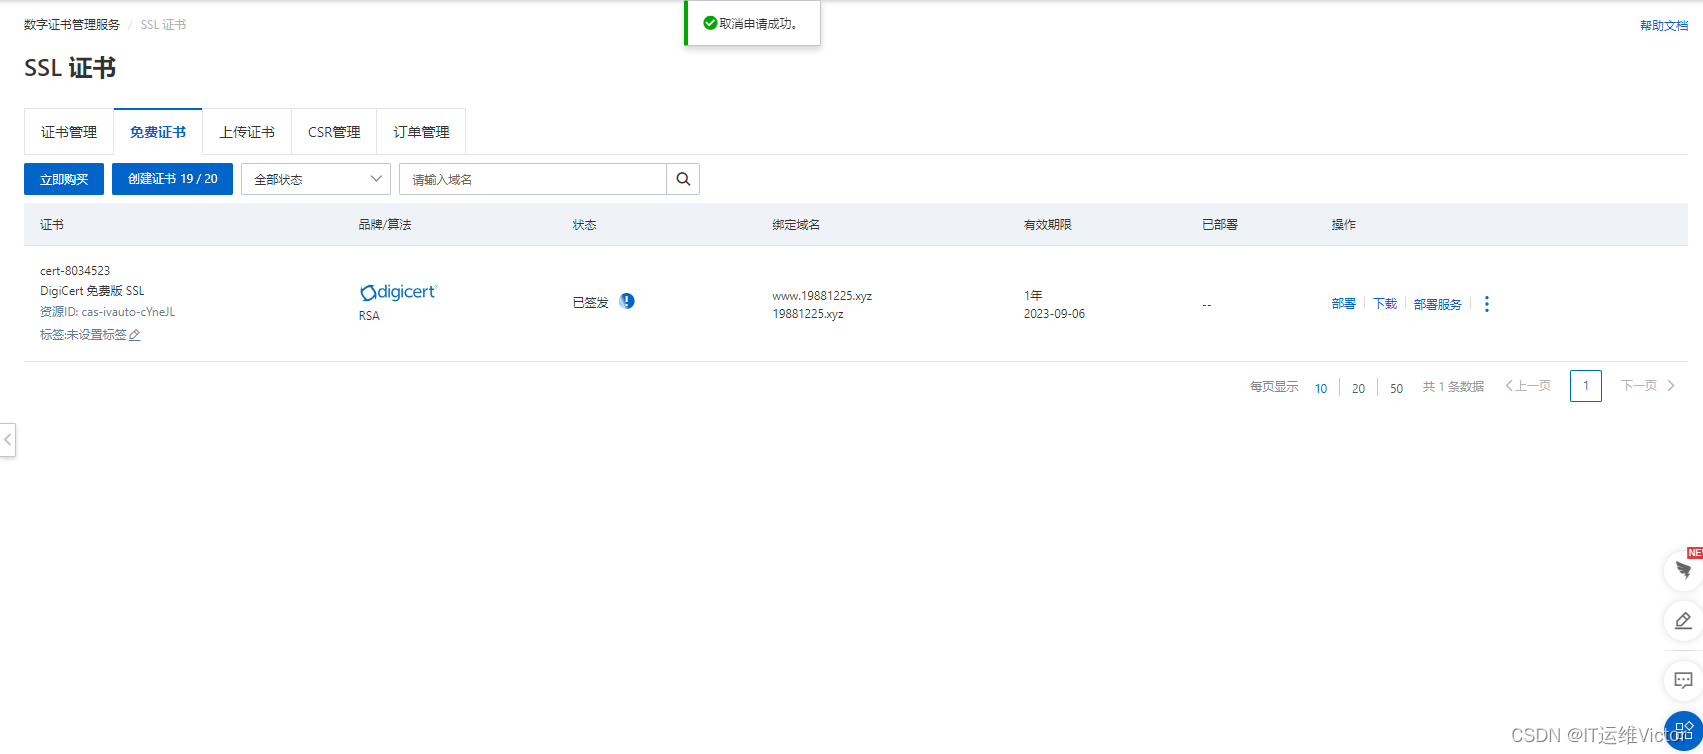
Task: Click the 资源ID cas-ivauto-cYneJL text
Action: [108, 312]
